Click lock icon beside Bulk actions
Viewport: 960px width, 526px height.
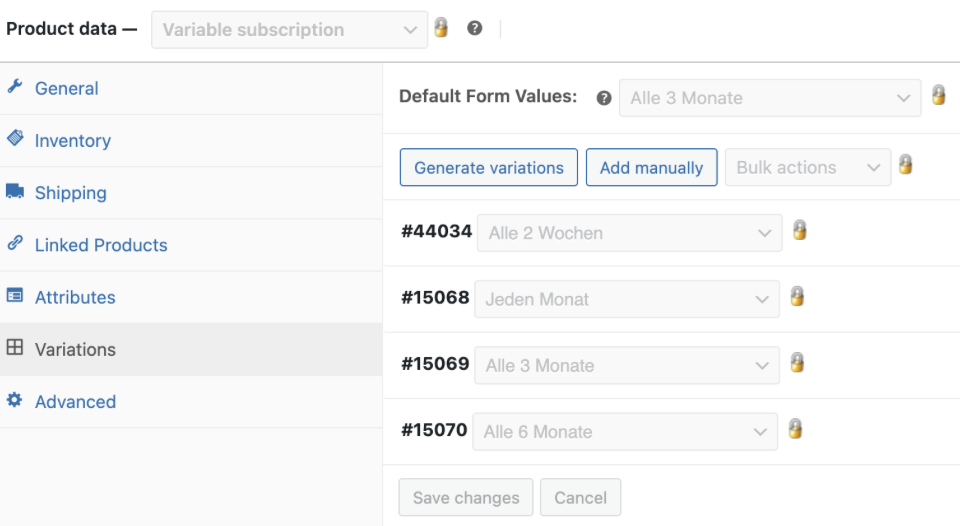click(906, 165)
